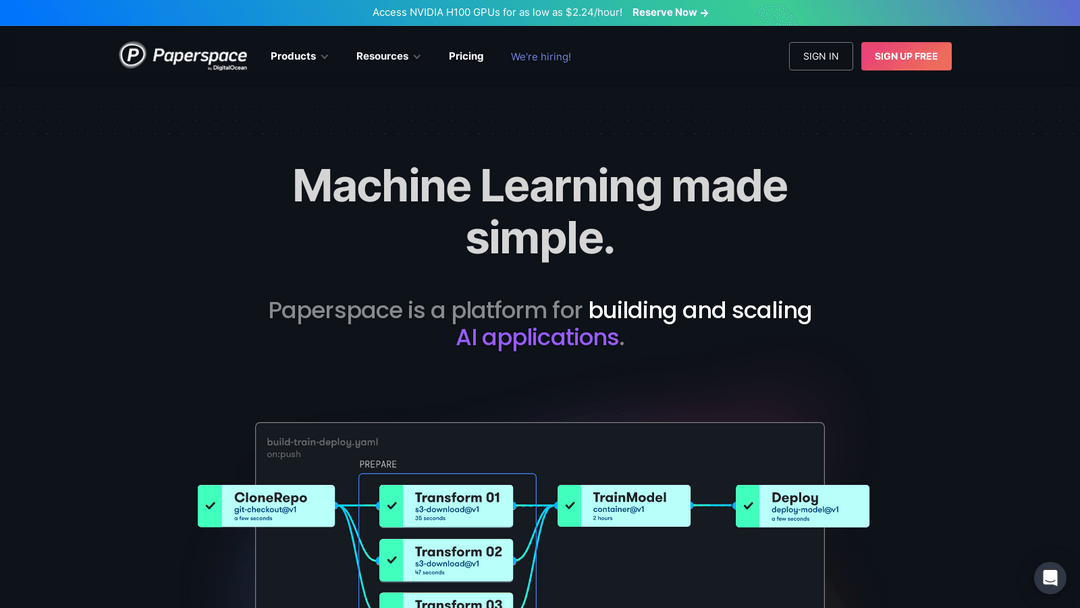Image resolution: width=1080 pixels, height=608 pixels.
Task: Click the AI applications purple text
Action: [537, 337]
